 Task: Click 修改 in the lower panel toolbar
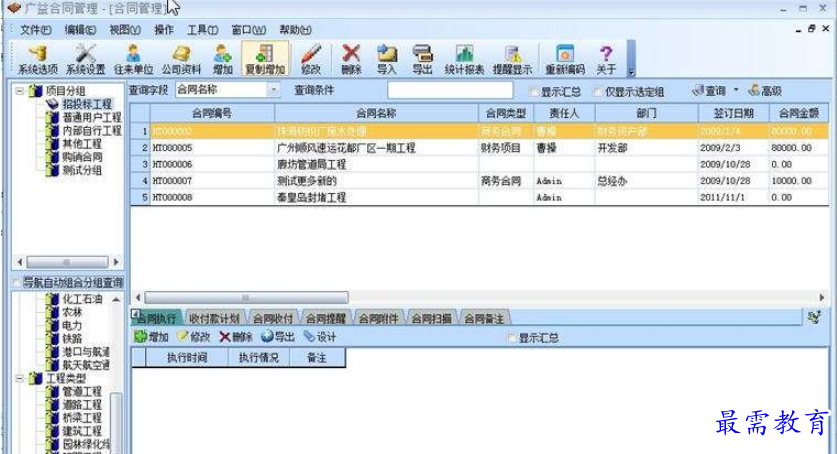[x=194, y=337]
